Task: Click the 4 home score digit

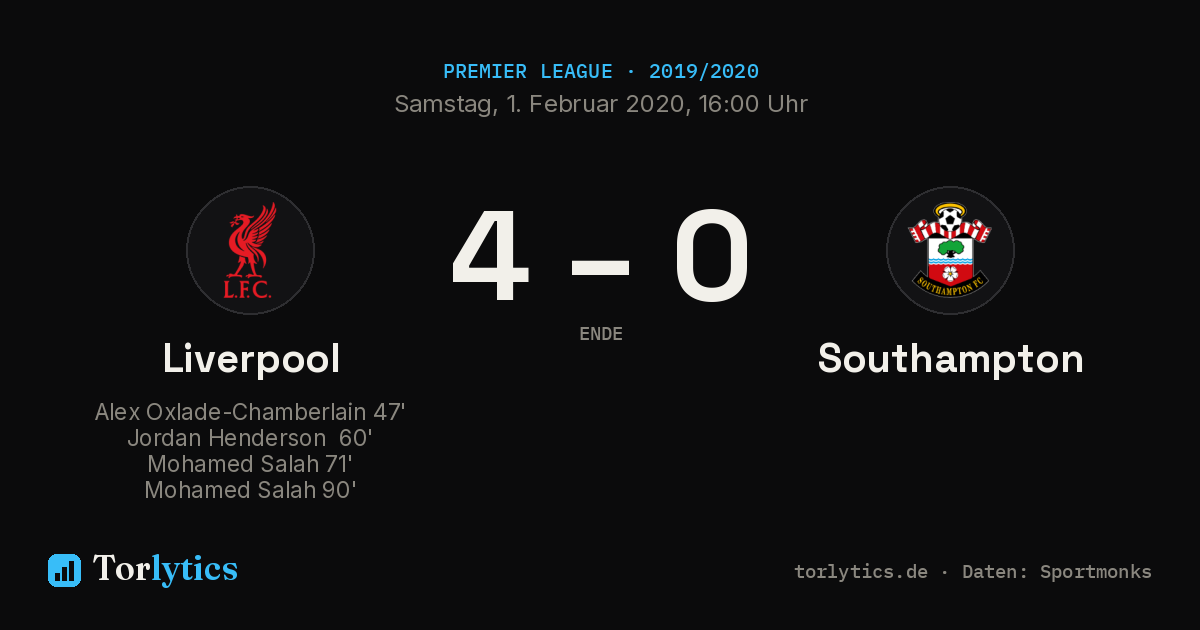Action: [490, 255]
